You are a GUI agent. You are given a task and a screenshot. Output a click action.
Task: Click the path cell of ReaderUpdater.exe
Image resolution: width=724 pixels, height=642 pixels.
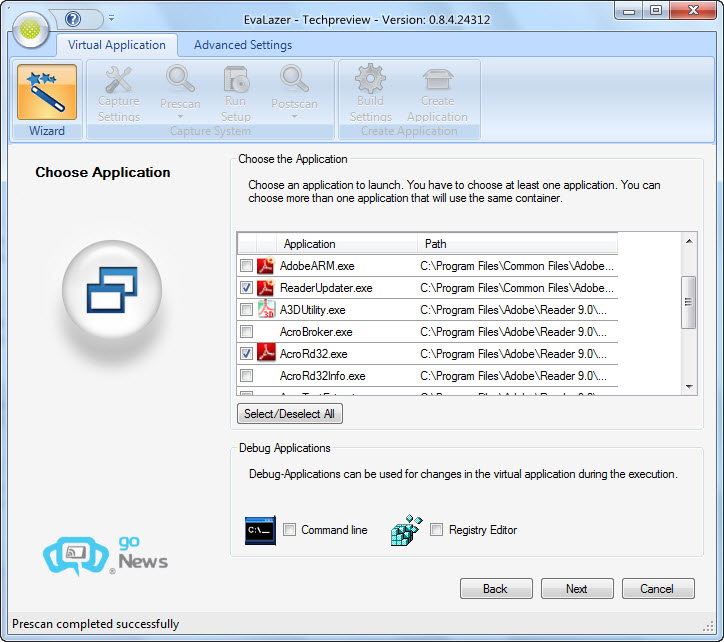[517, 288]
